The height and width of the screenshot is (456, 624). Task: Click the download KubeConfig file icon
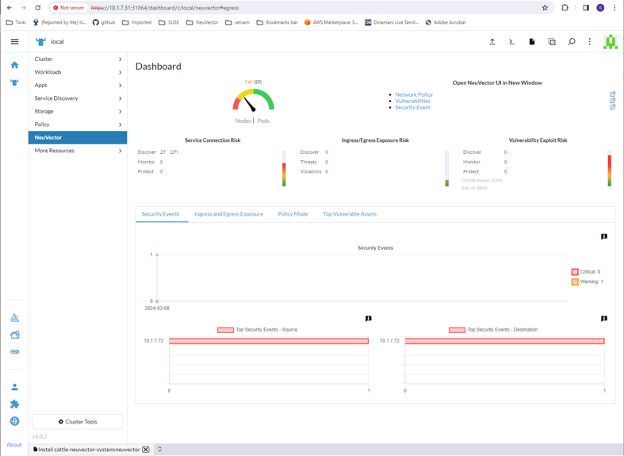point(532,42)
